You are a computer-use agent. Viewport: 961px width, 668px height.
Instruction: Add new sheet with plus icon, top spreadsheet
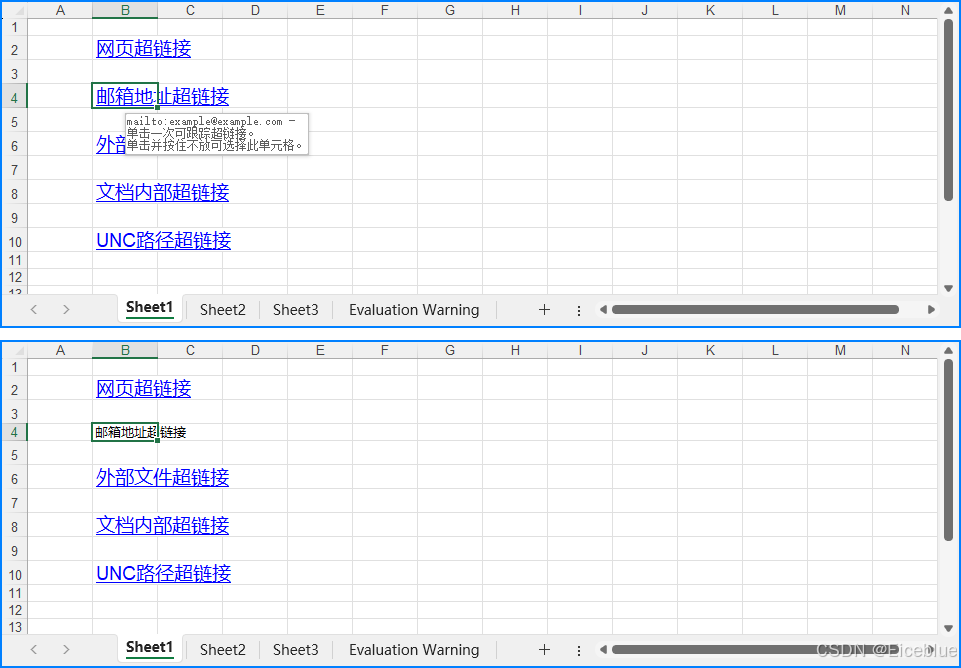(x=544, y=309)
